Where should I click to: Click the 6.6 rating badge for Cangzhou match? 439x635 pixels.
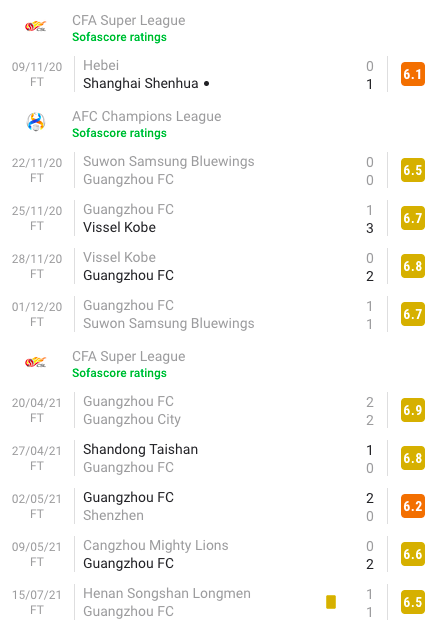point(413,554)
